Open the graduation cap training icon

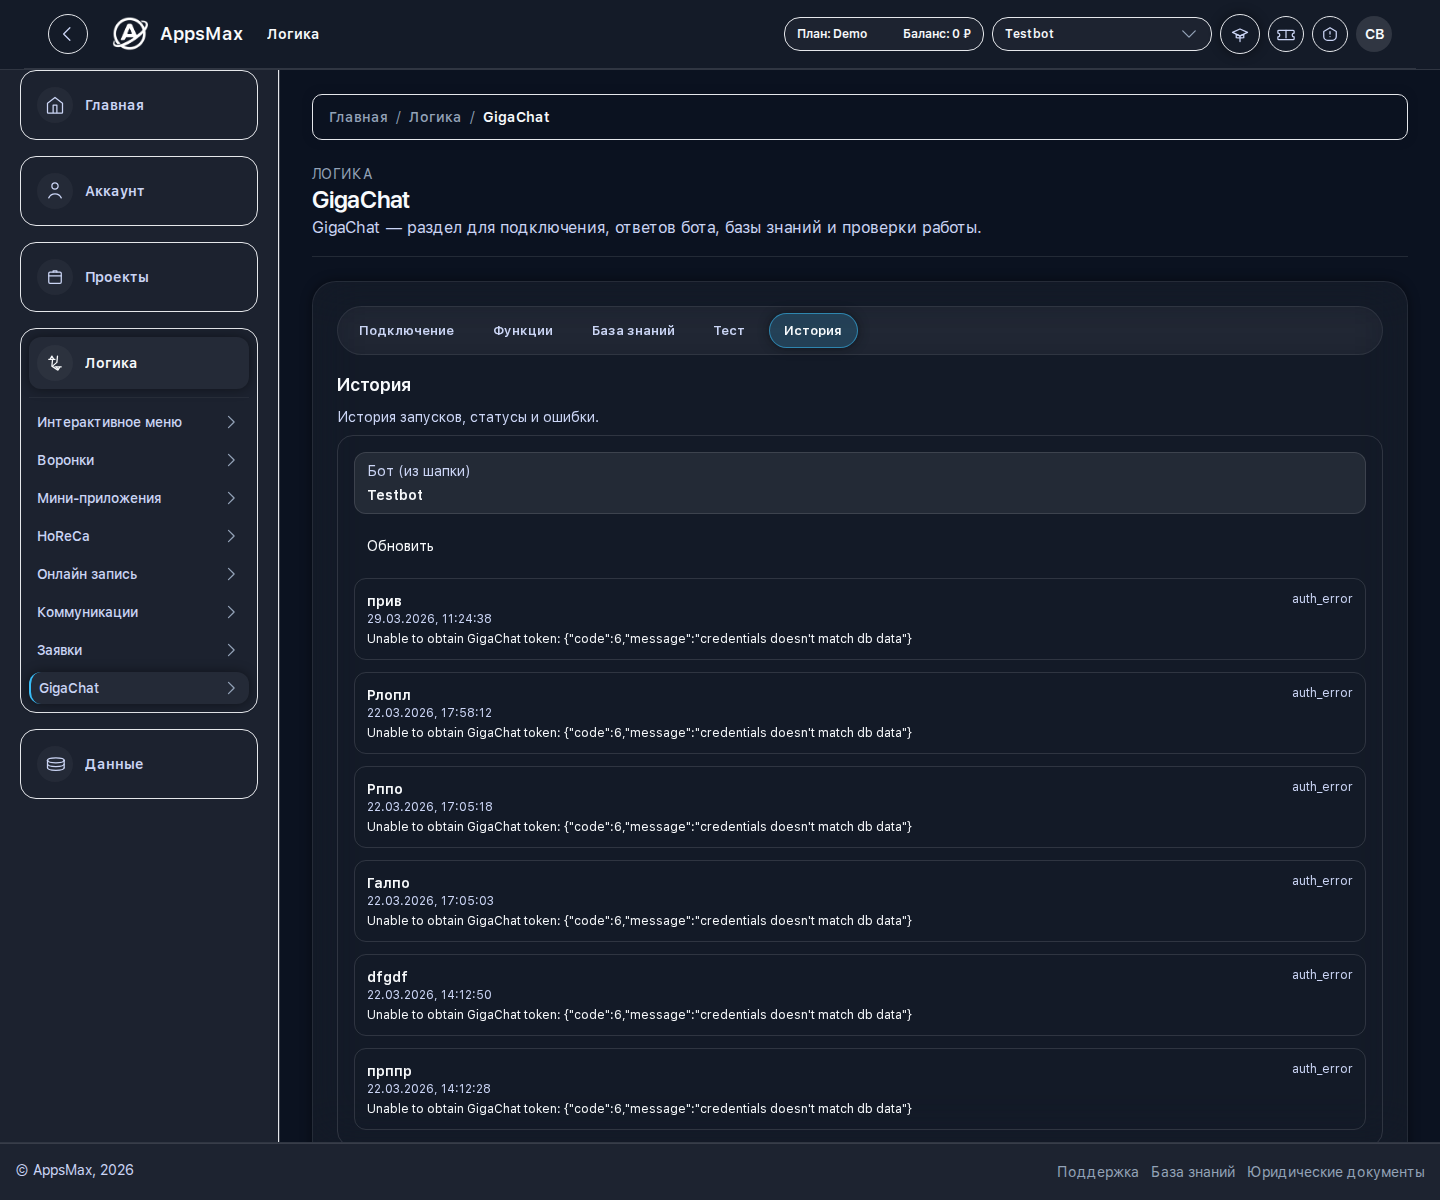point(1240,34)
